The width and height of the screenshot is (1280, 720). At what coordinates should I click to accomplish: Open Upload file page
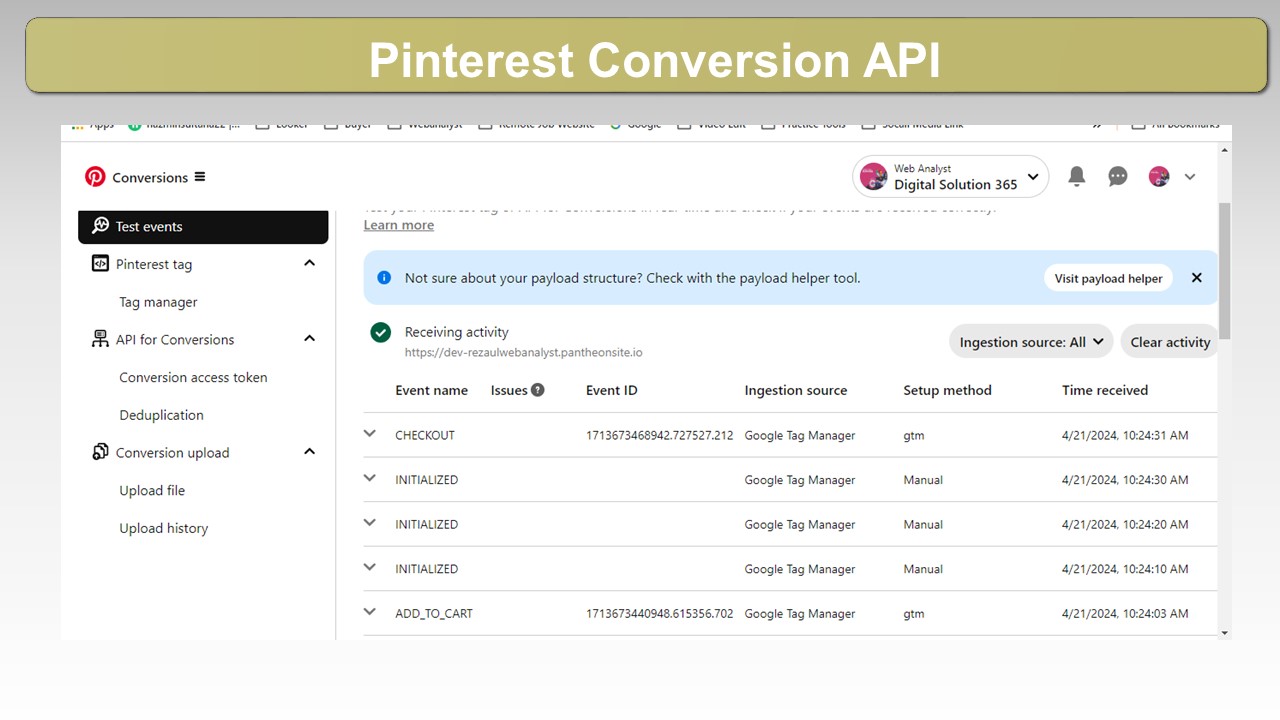152,490
